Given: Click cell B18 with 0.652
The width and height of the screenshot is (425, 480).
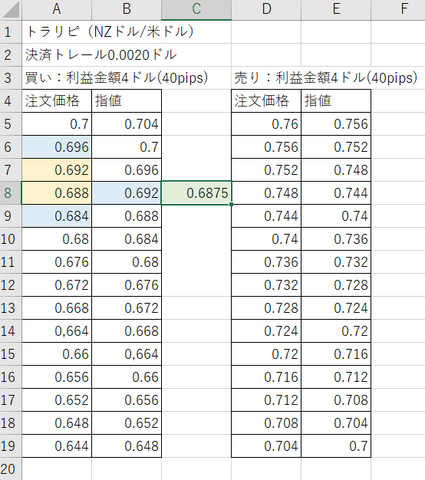Looking at the screenshot, I should (x=127, y=423).
